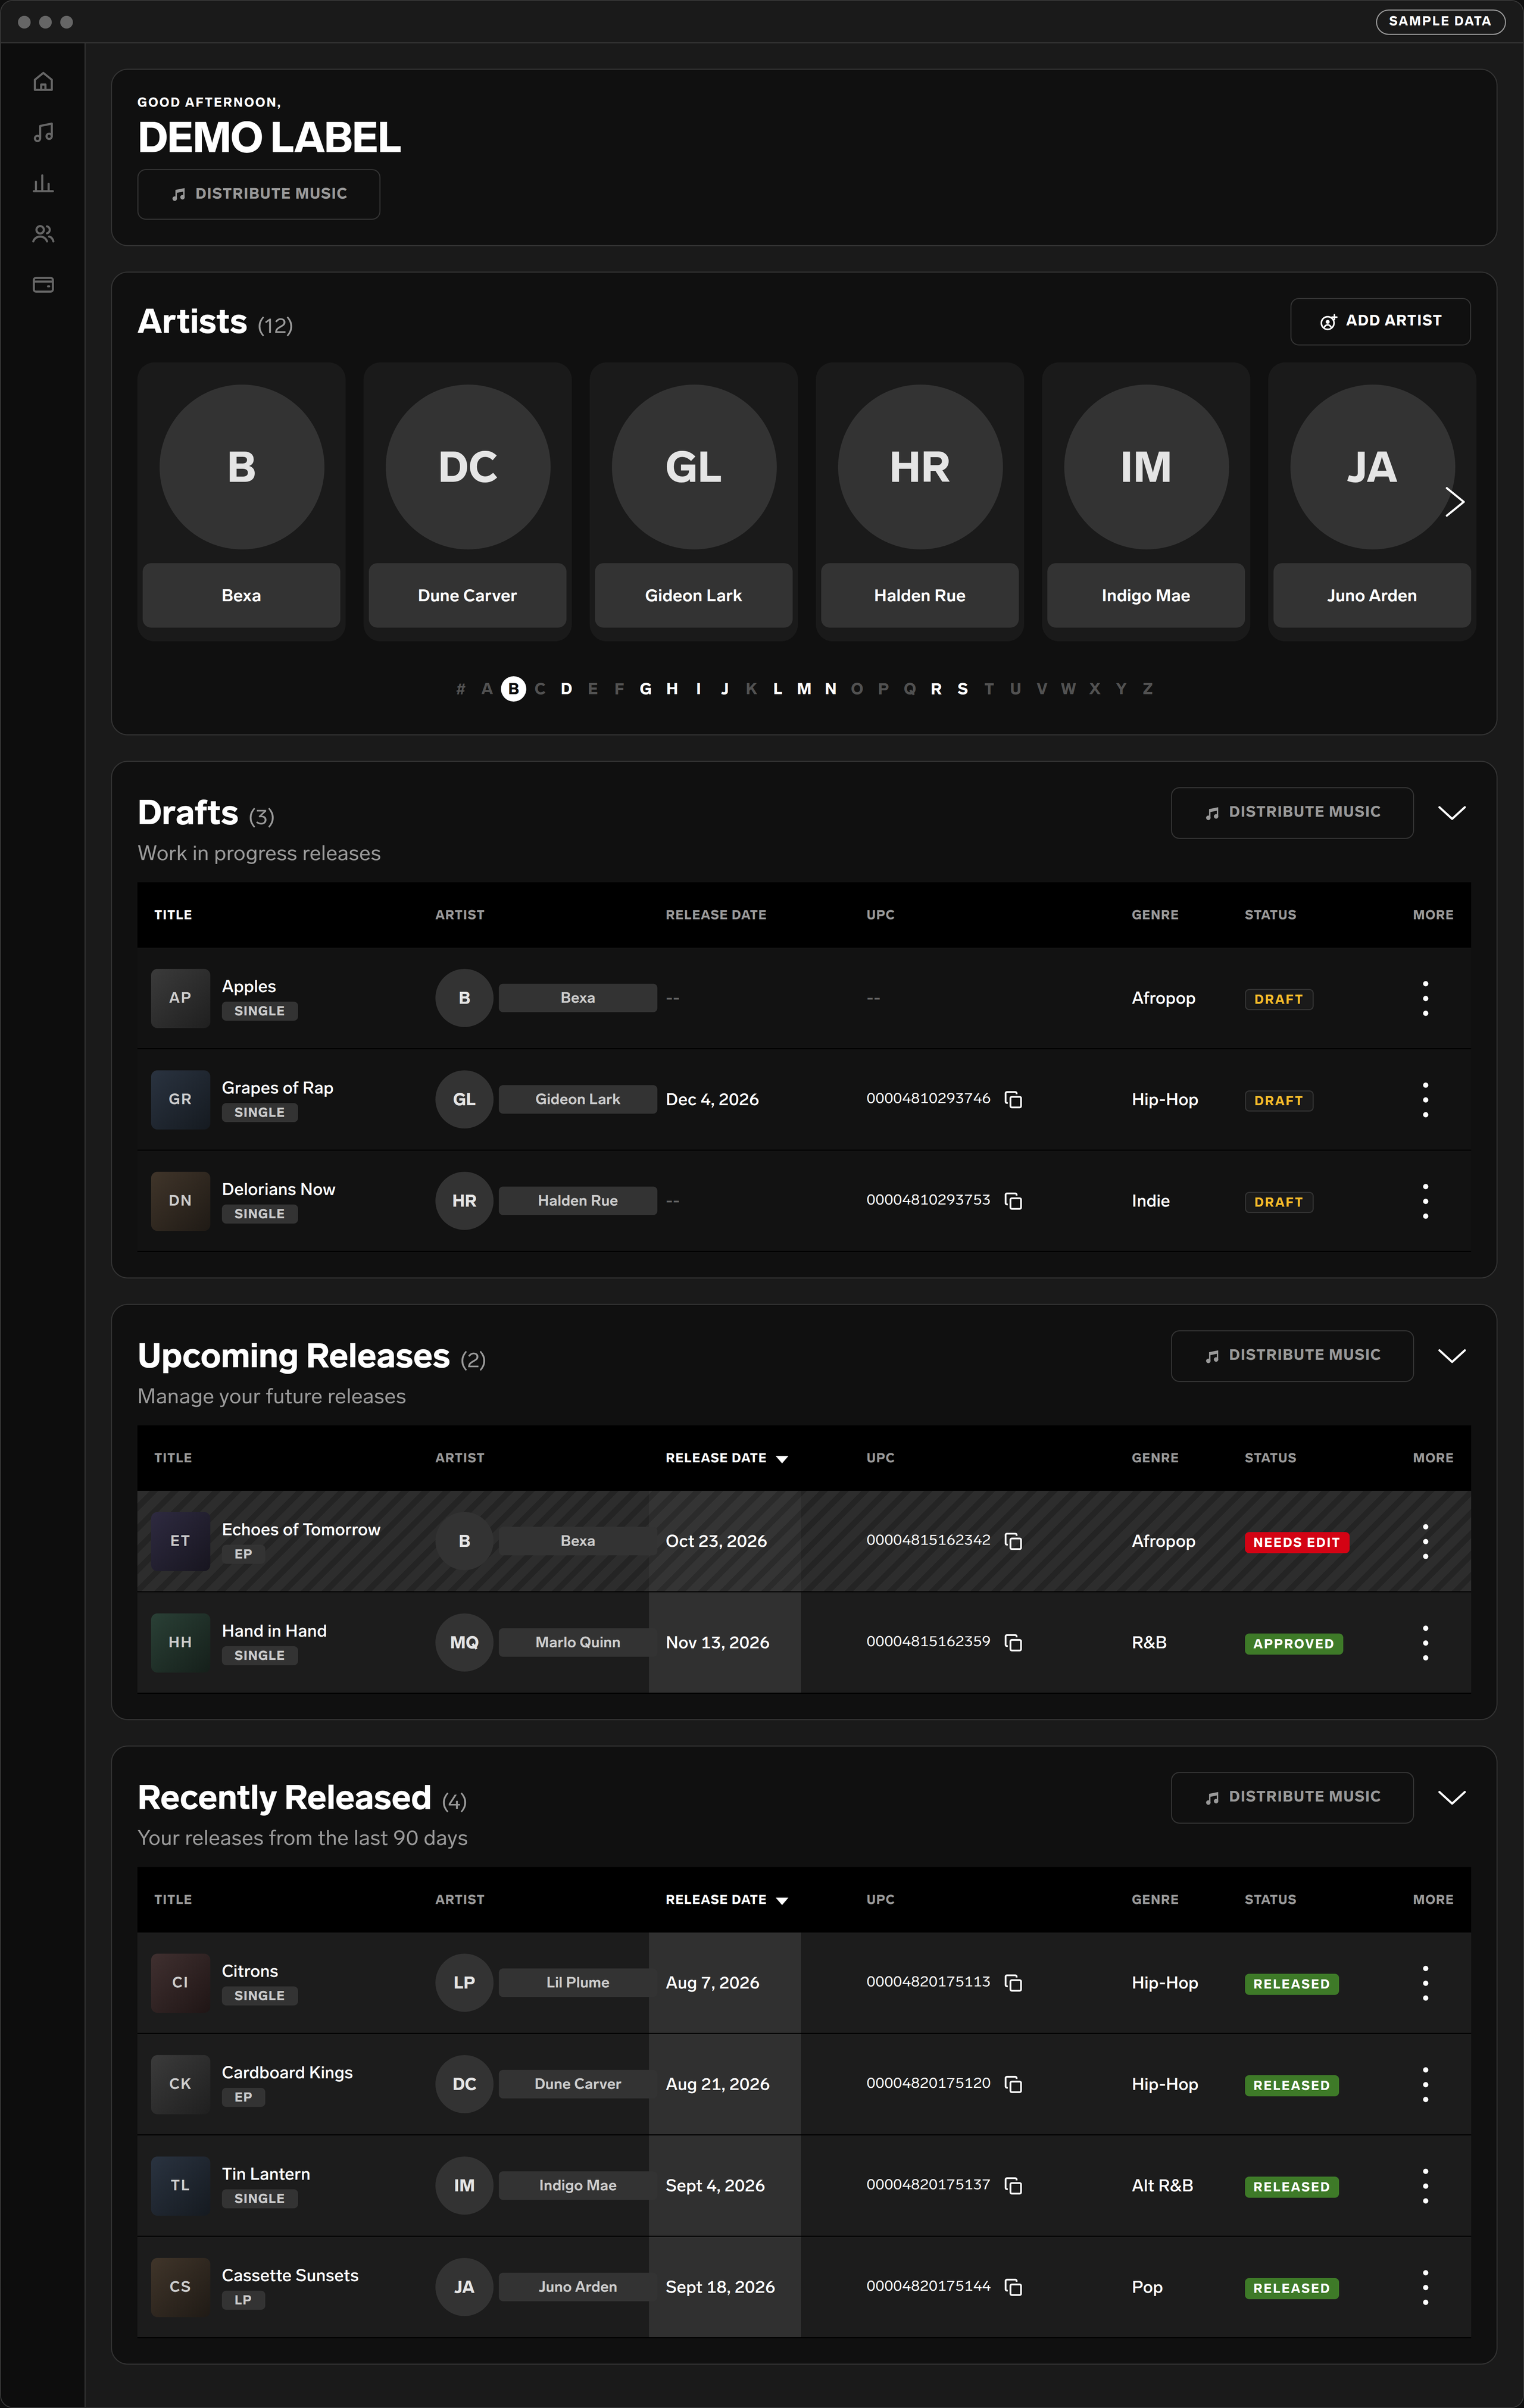This screenshot has height=2408, width=1524.
Task: Click the Add Artist button
Action: click(1380, 321)
